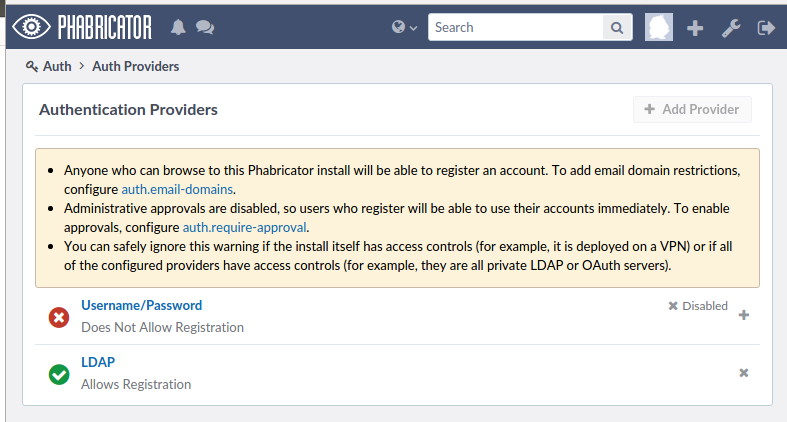Click the log out icon
This screenshot has height=422, width=787.
pyautogui.click(x=767, y=28)
